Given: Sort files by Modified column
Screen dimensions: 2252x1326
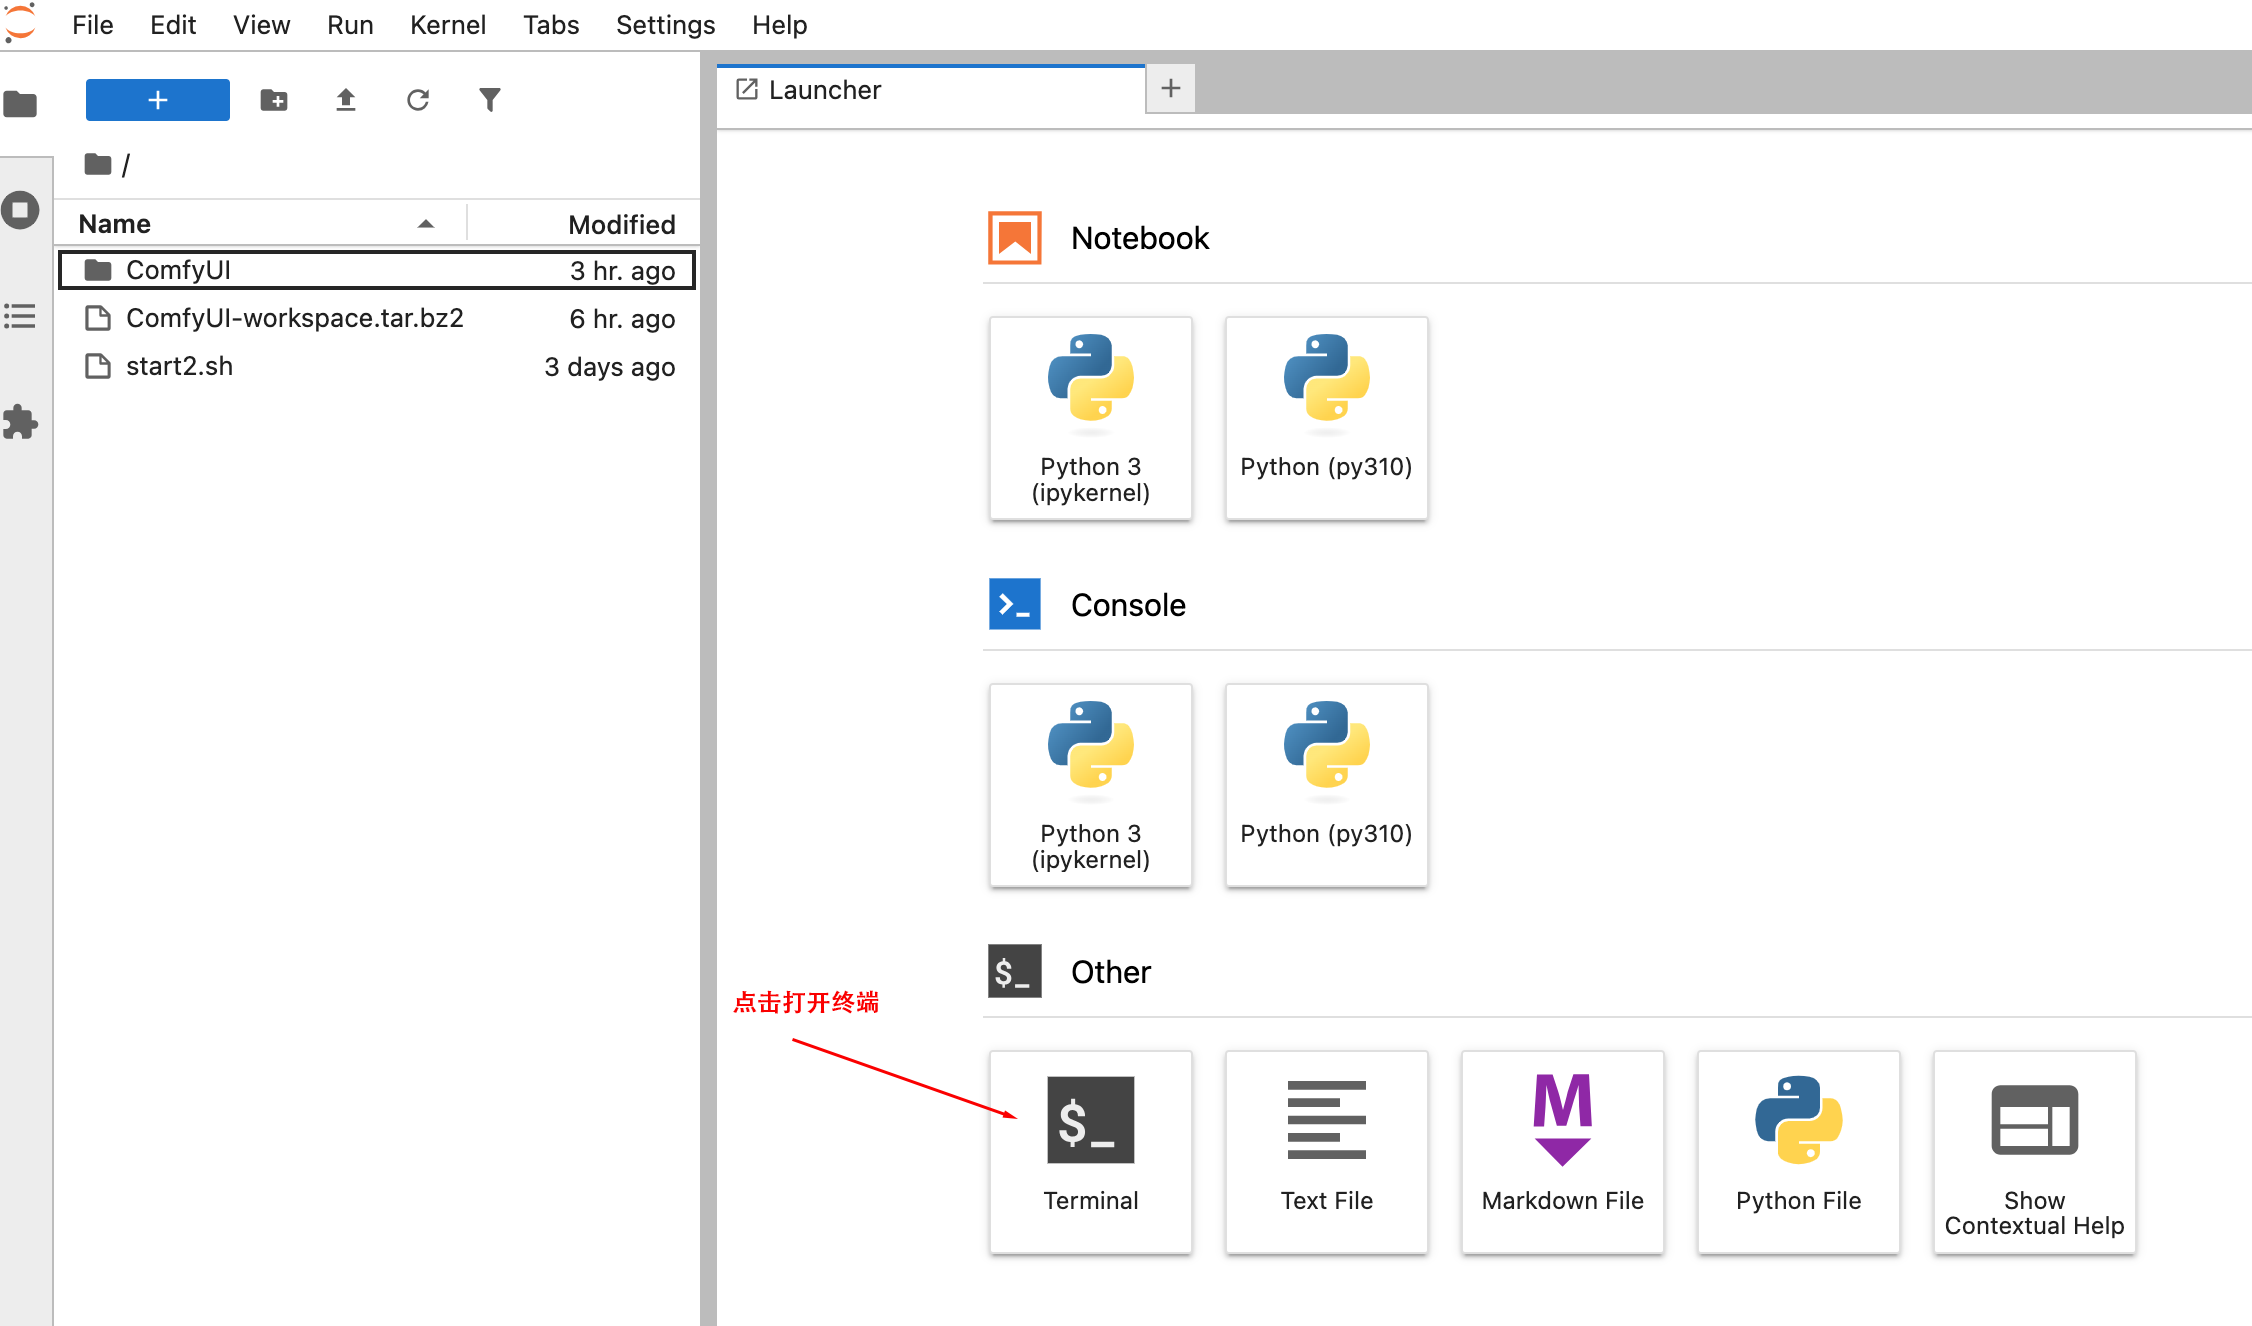Looking at the screenshot, I should [x=585, y=224].
